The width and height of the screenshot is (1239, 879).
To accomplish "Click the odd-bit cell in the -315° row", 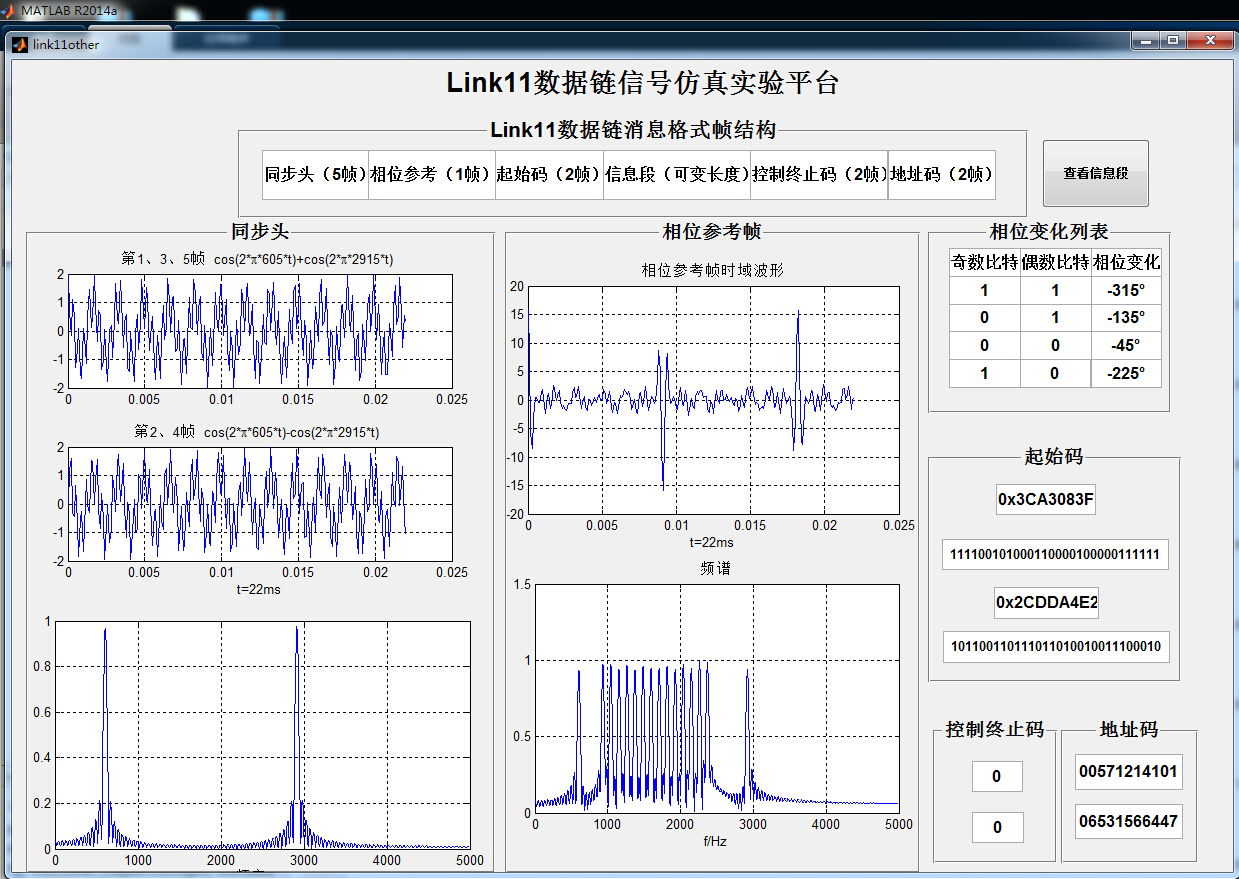I will 985,291.
